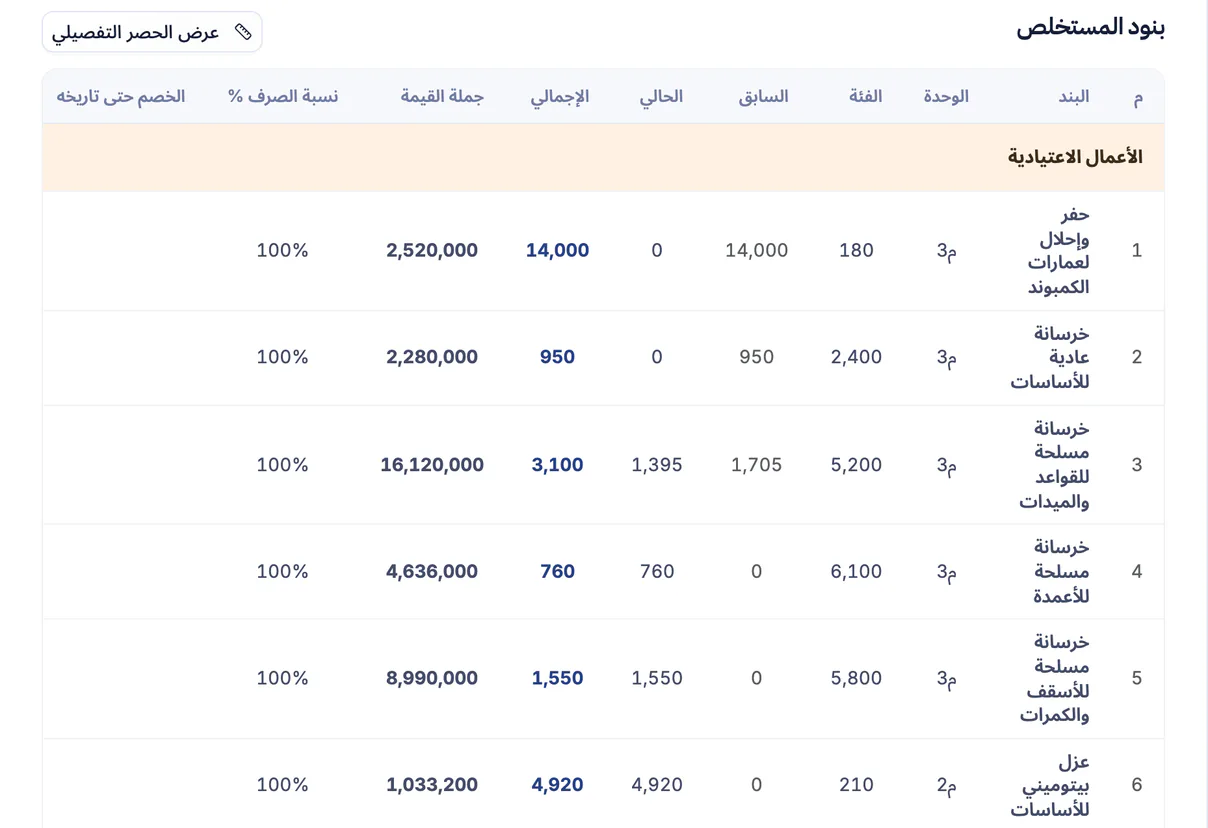Open the 760 total for columns concrete
1208x828 pixels.
click(557, 572)
